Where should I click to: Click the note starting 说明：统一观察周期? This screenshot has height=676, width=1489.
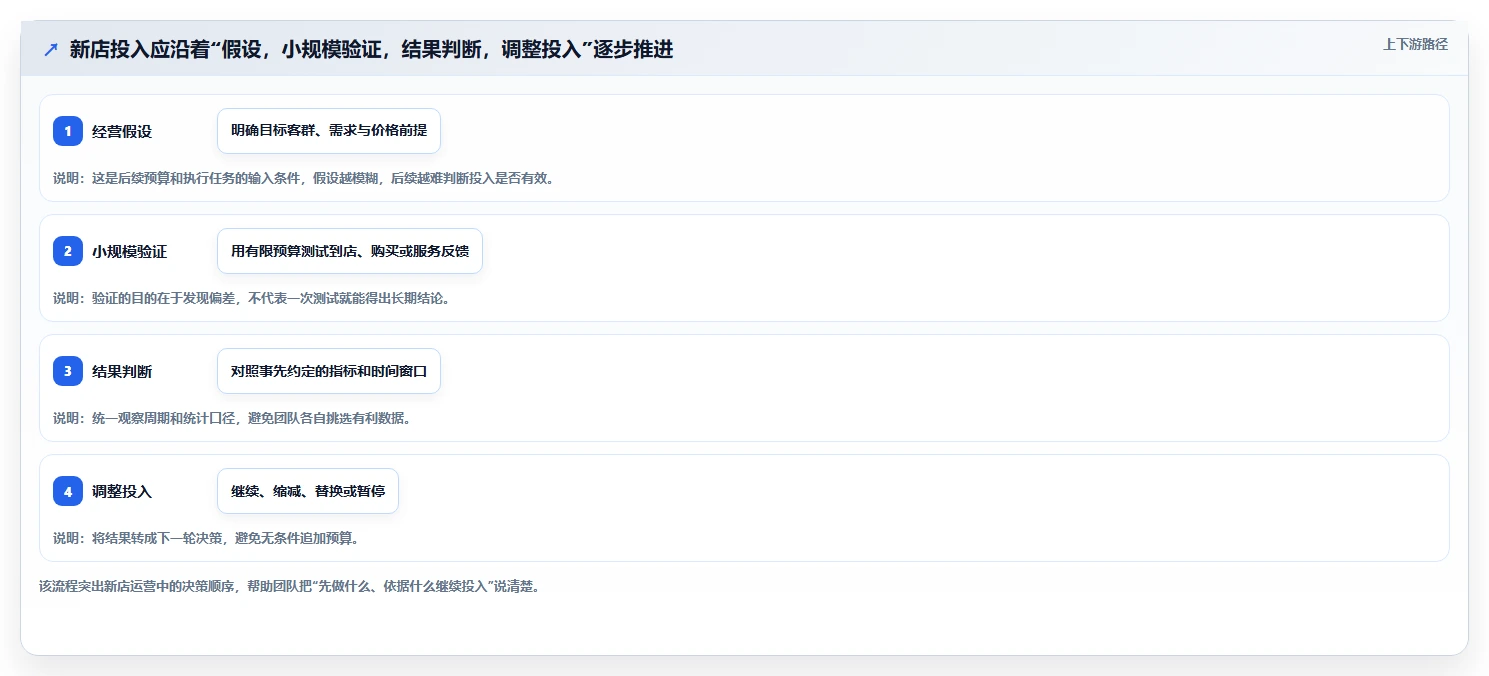[232, 418]
